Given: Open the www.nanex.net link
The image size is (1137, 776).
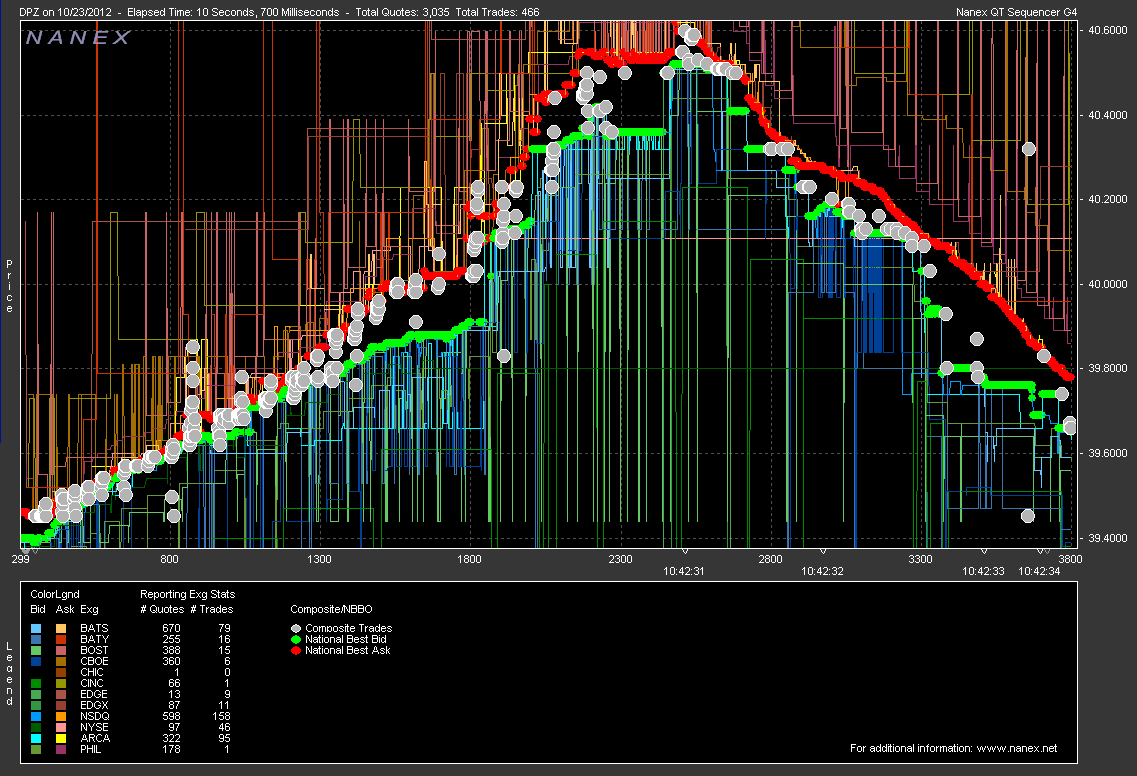Looking at the screenshot, I should coord(1017,748).
